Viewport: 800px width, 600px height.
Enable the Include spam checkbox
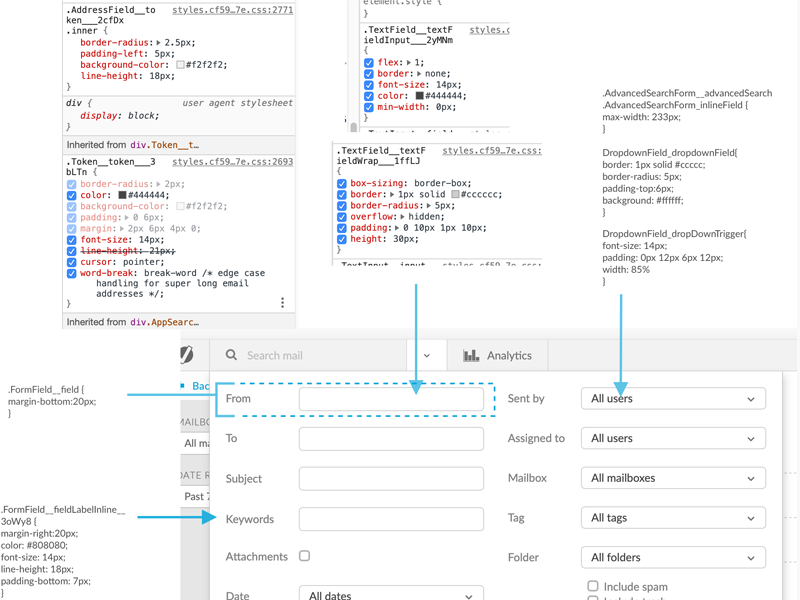tap(593, 586)
